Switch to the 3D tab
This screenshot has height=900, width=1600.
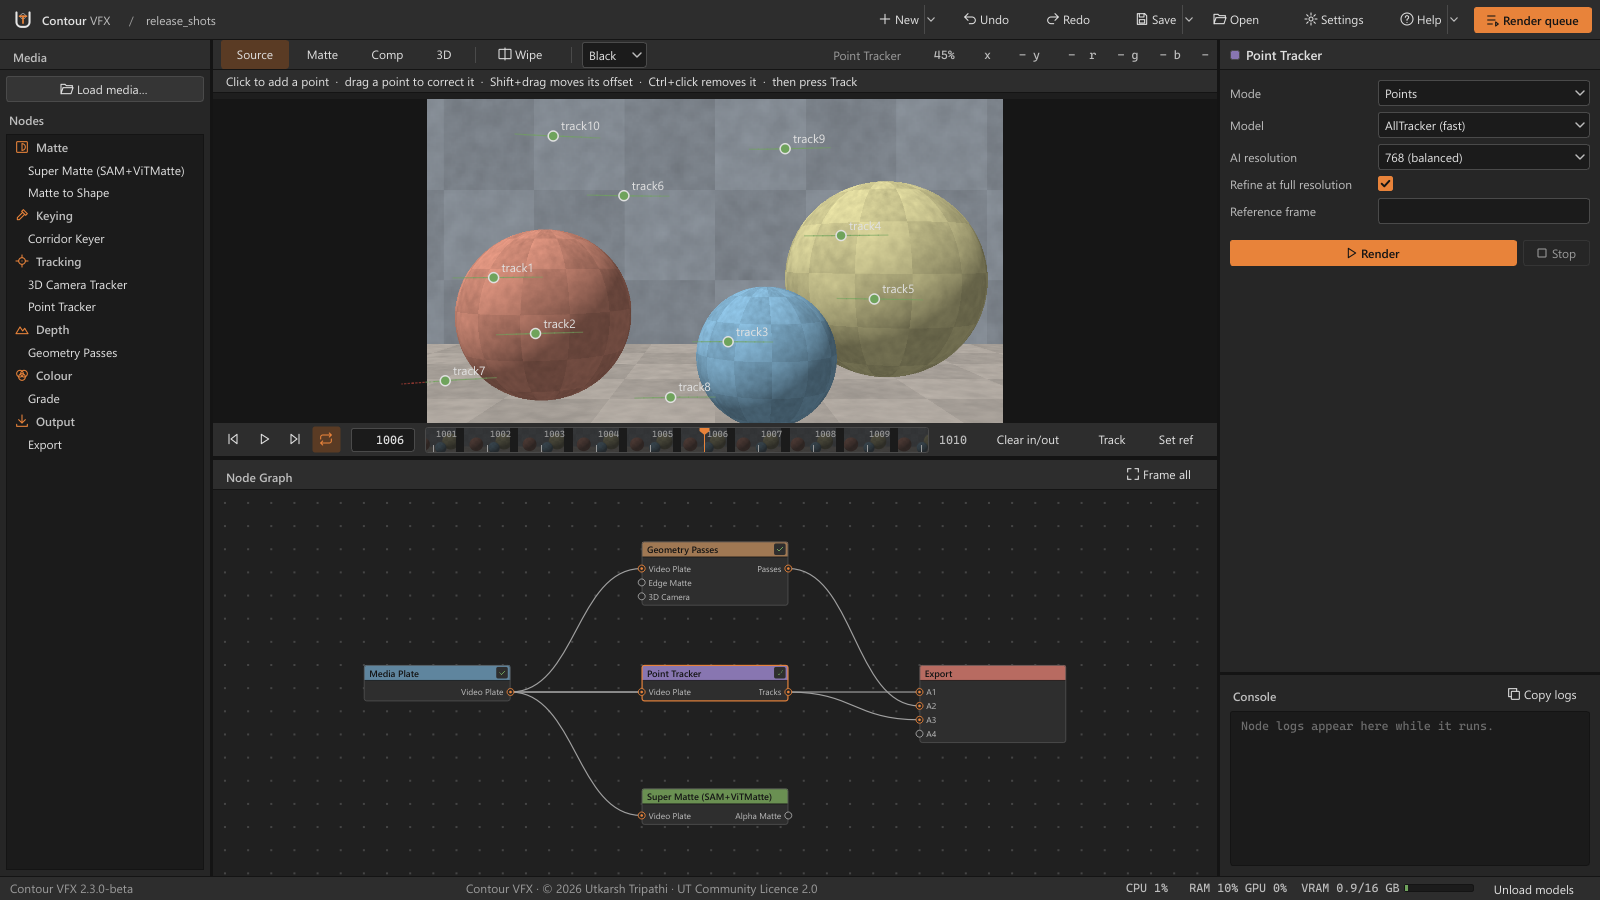pos(444,55)
